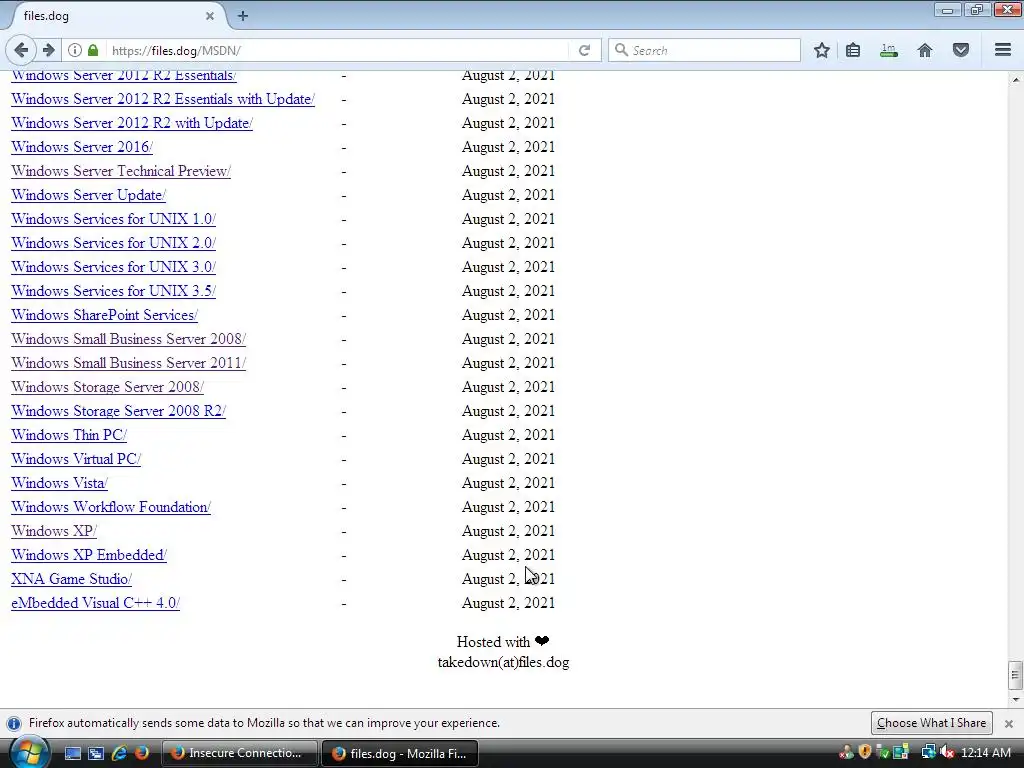Open Windows Services for UNIX 3.0
The width and height of the screenshot is (1024, 768).
pos(113,267)
